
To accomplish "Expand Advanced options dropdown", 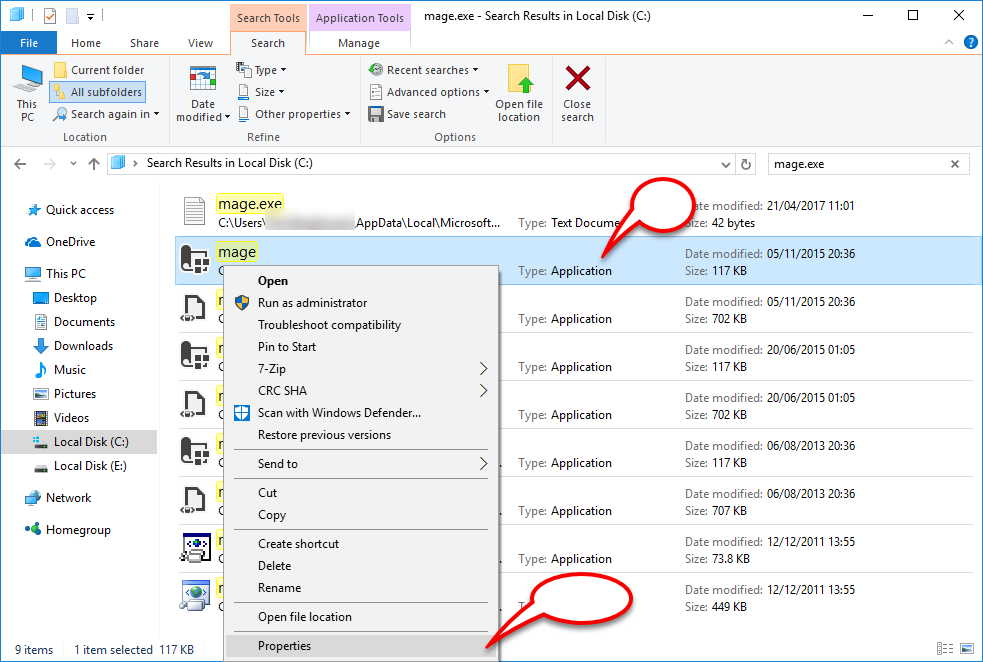I will 429,92.
